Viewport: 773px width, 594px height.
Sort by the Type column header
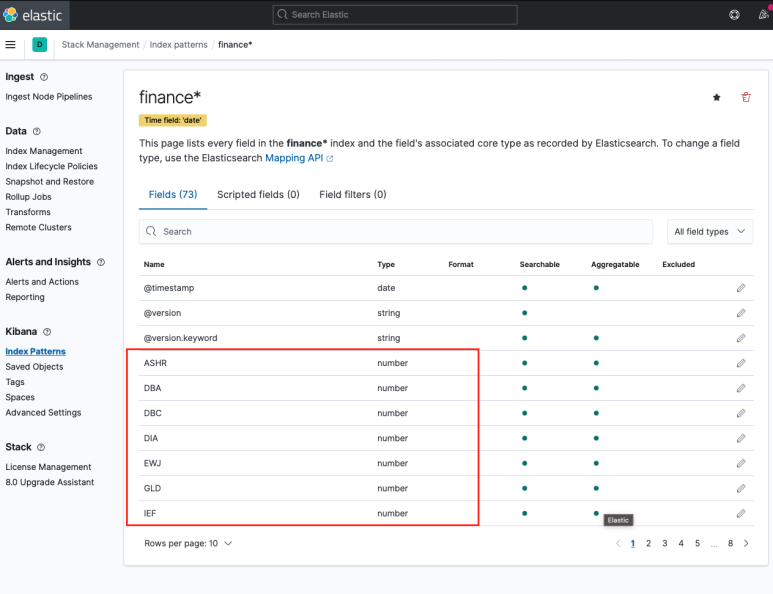(386, 265)
